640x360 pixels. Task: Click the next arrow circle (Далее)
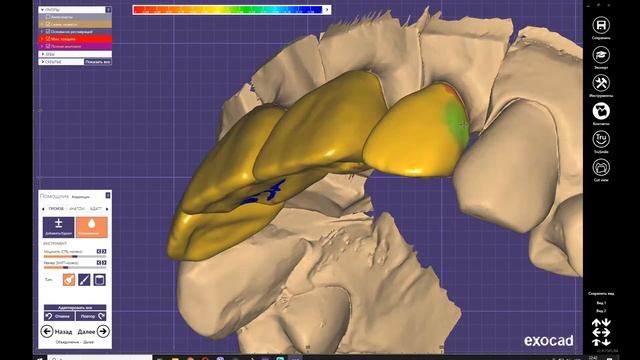pos(103,331)
